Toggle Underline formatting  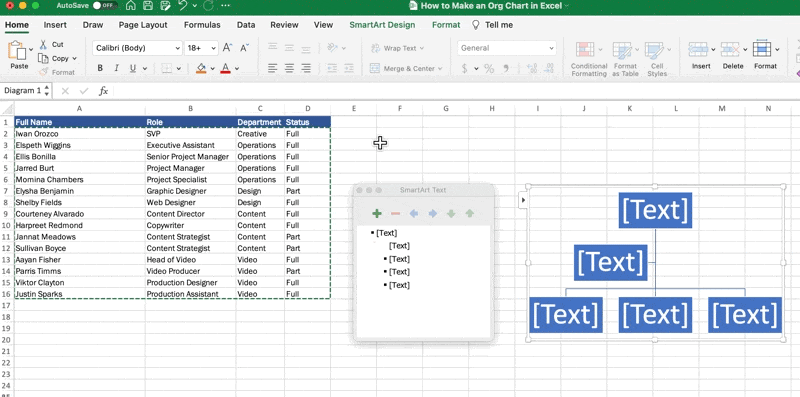(133, 68)
